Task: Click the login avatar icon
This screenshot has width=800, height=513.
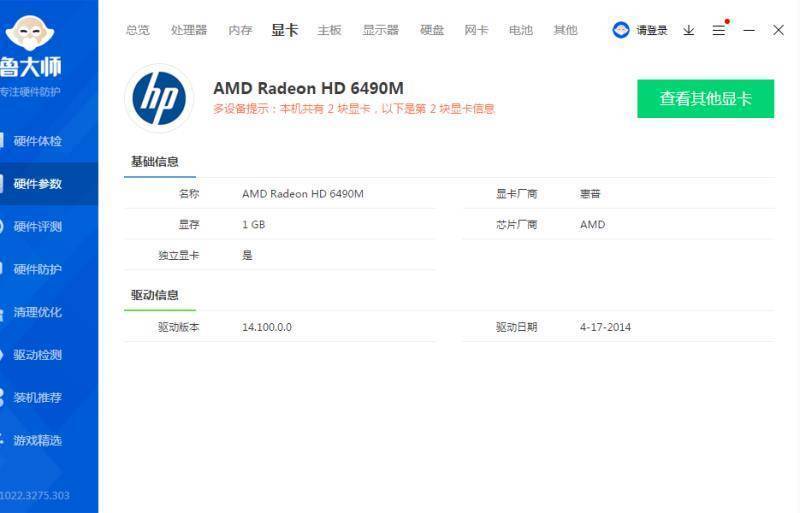Action: pos(621,30)
